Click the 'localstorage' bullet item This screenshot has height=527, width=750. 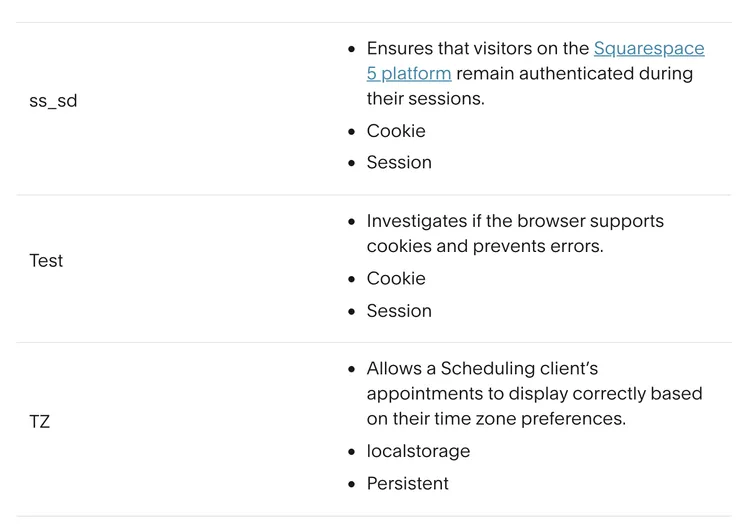click(418, 451)
